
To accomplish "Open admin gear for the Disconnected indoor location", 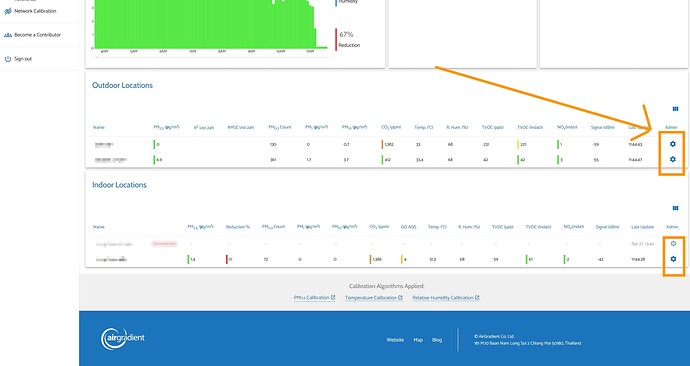I will pyautogui.click(x=673, y=243).
